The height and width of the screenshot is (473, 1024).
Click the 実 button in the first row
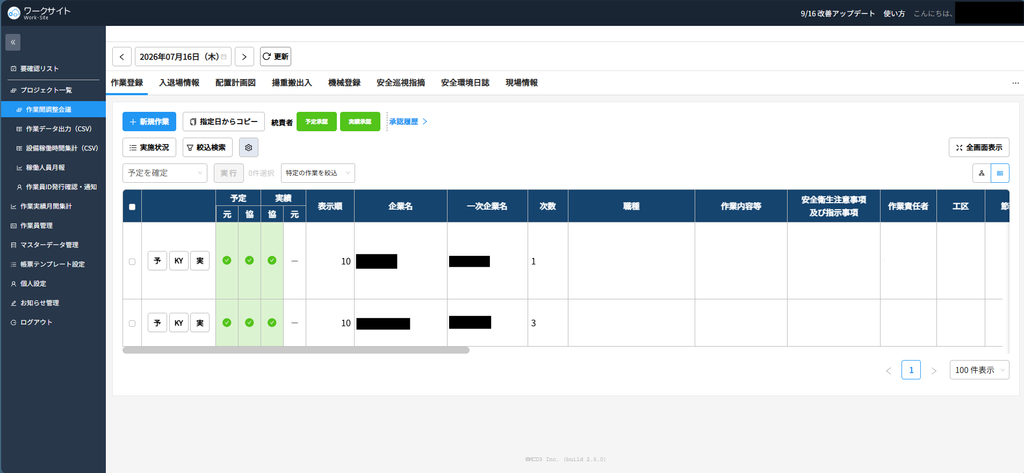200,261
